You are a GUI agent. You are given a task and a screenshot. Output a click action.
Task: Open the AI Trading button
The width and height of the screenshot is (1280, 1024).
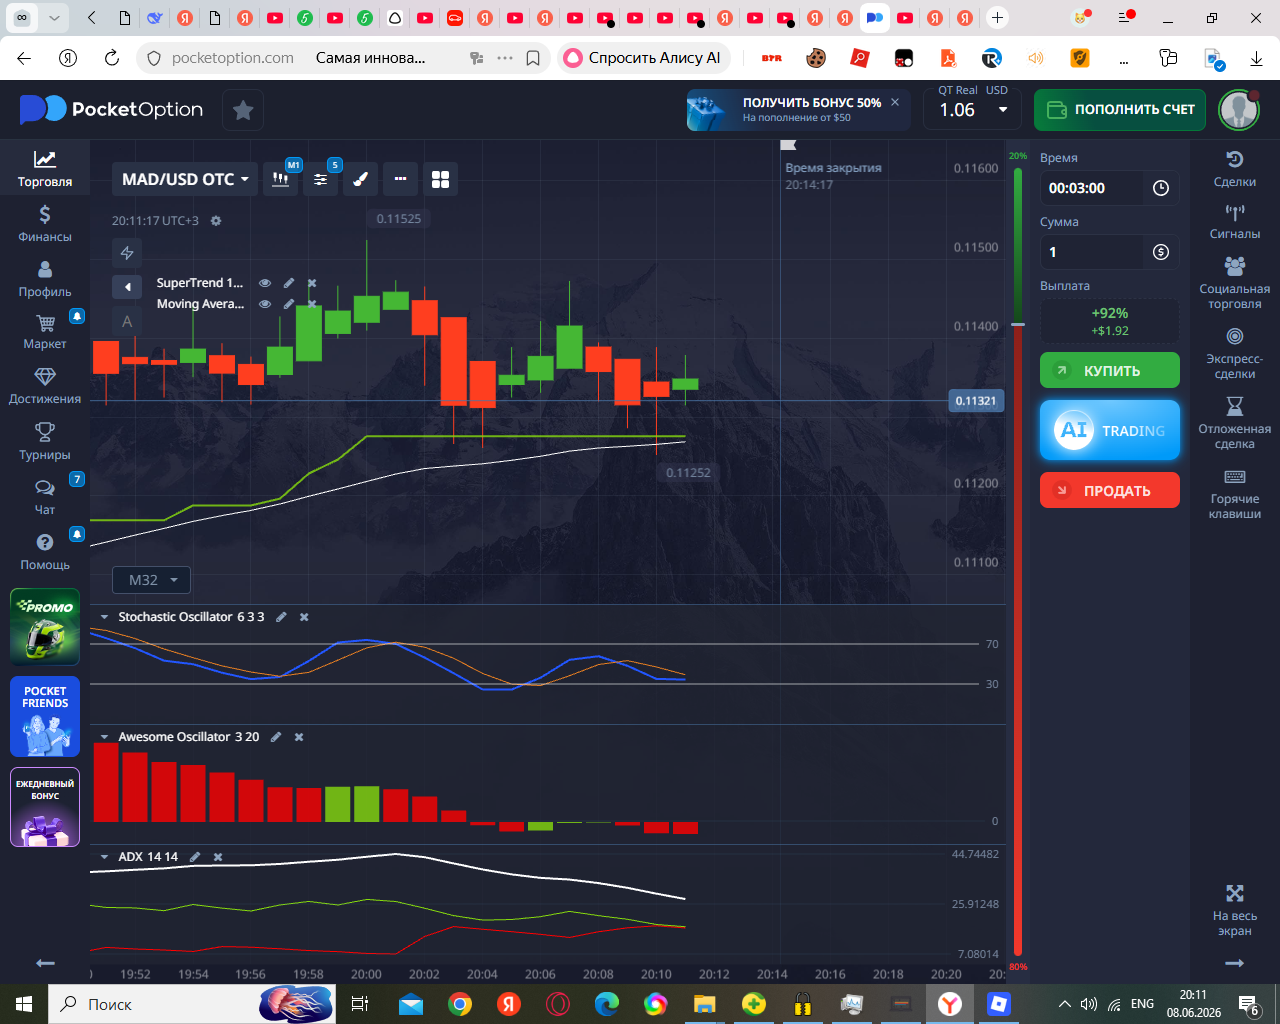click(x=1110, y=430)
